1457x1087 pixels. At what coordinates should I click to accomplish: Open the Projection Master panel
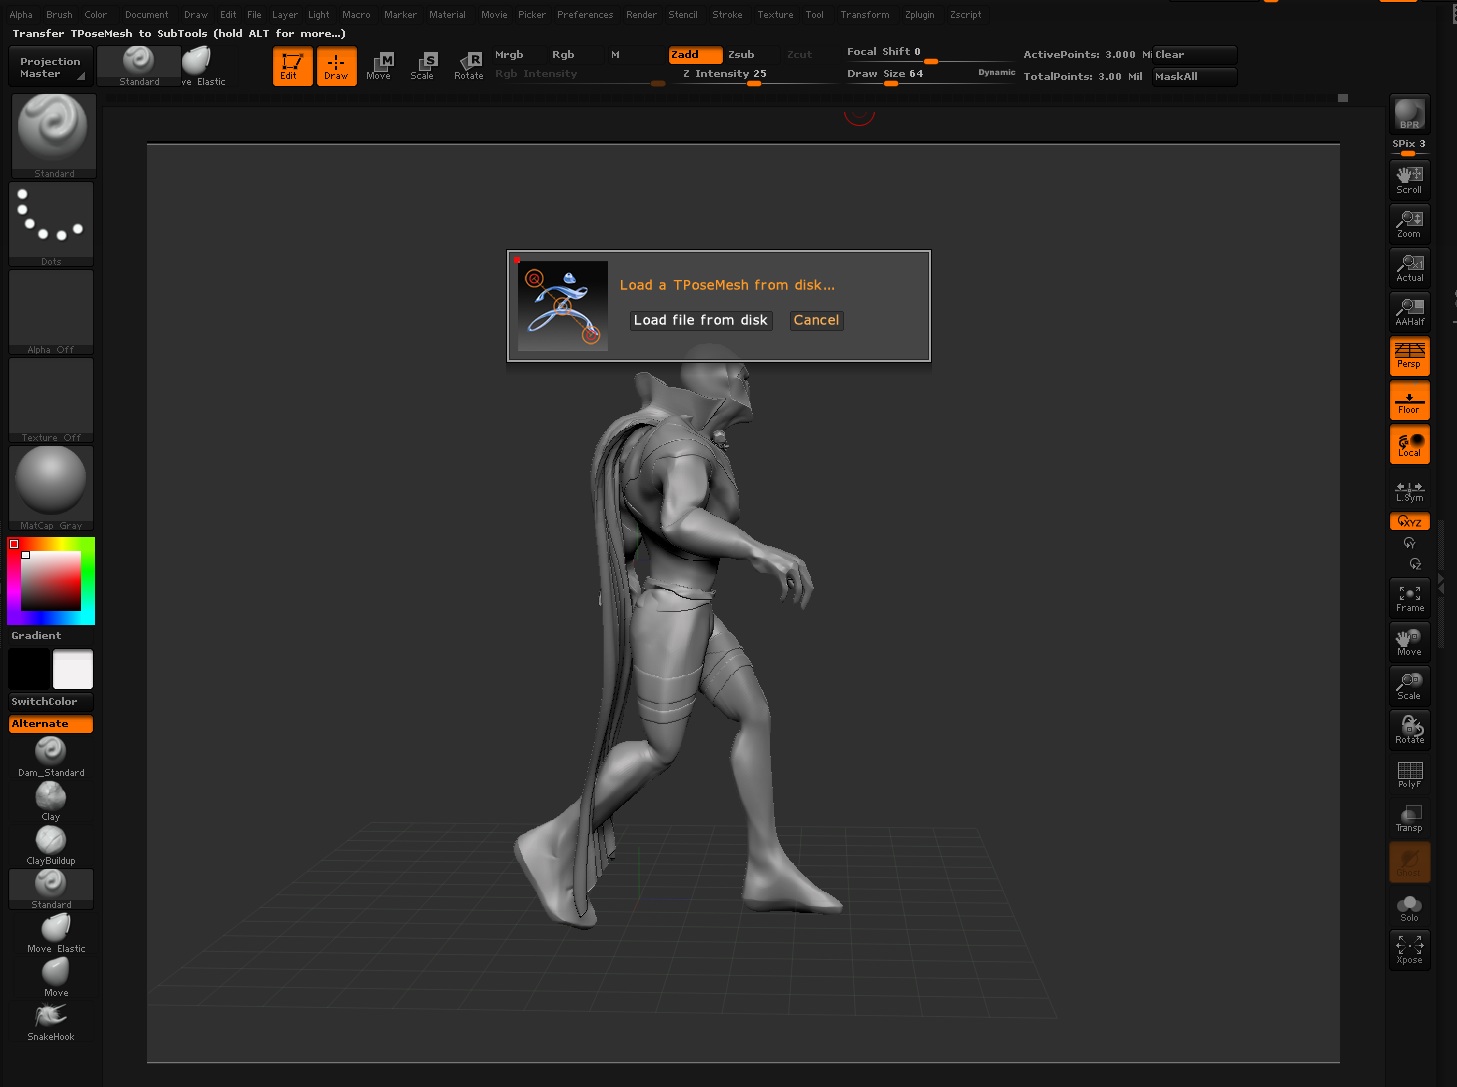[x=50, y=65]
